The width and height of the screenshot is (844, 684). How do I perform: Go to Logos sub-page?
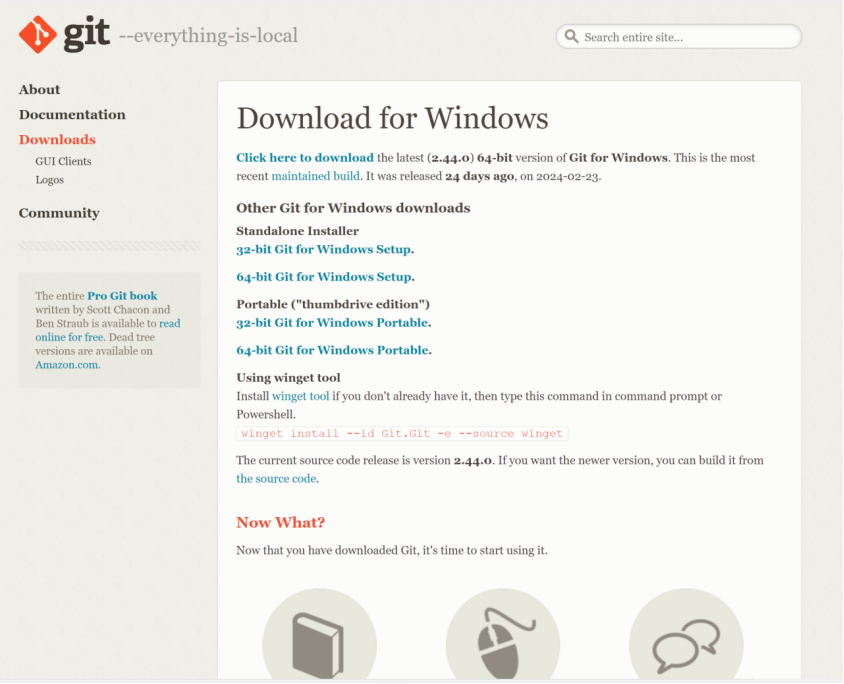(x=50, y=180)
